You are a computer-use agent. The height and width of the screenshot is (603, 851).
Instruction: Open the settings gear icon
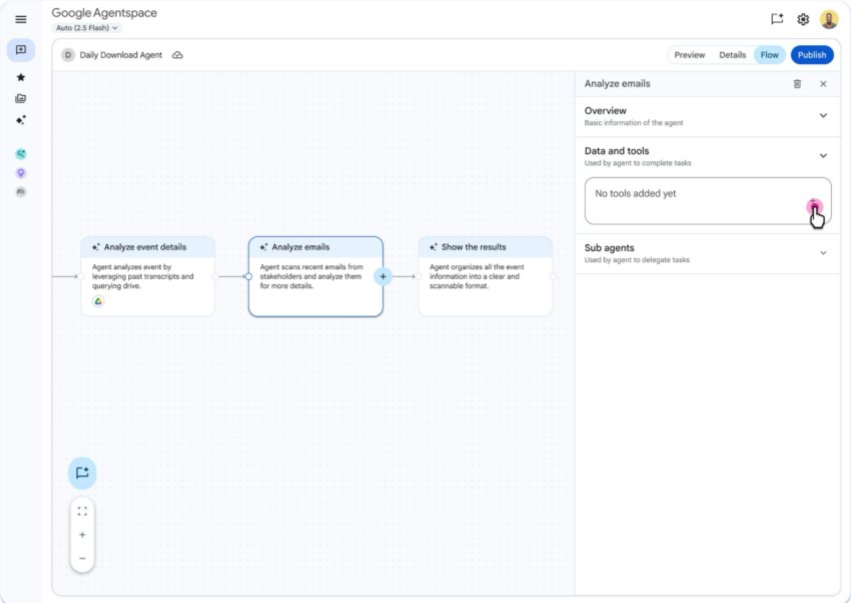(803, 20)
